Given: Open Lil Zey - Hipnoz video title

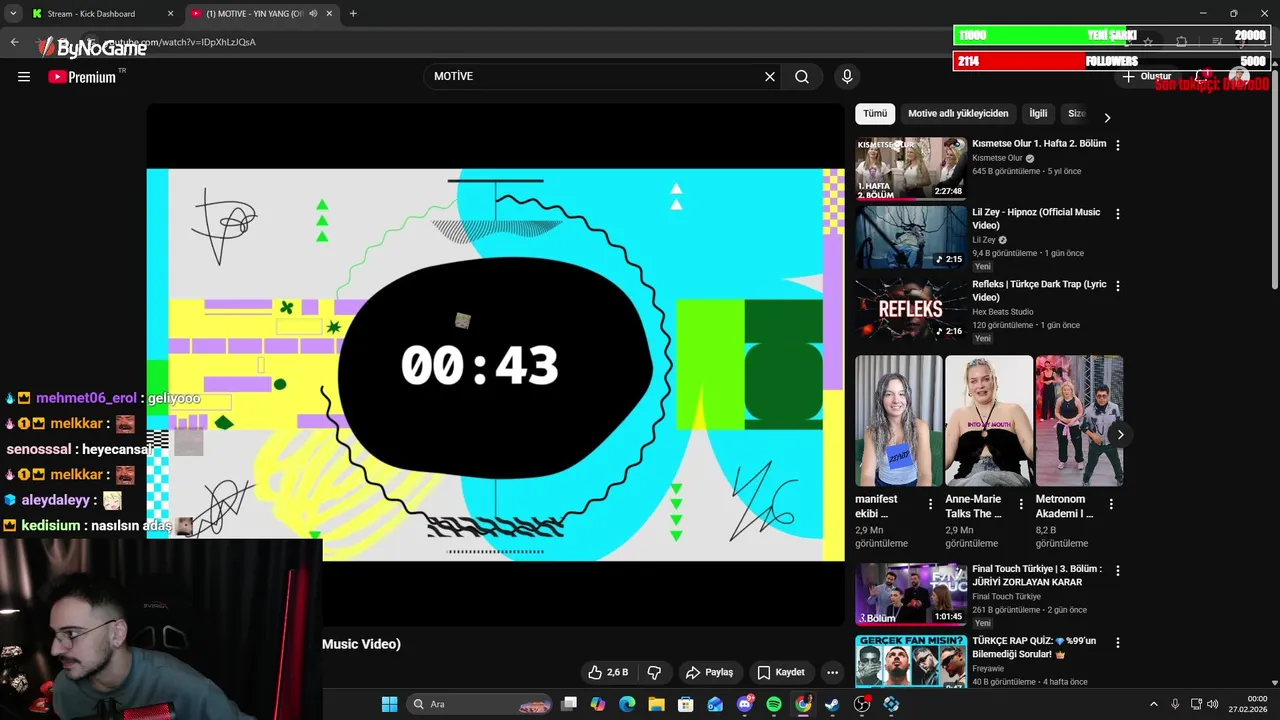Looking at the screenshot, I should [x=1036, y=219].
